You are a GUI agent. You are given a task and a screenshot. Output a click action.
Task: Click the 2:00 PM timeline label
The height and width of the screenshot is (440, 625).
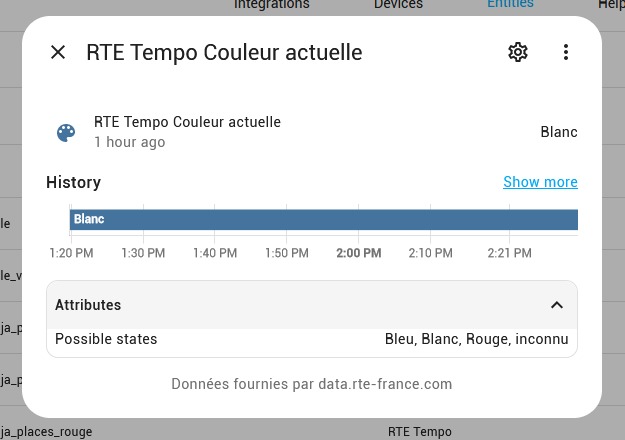pyautogui.click(x=359, y=253)
